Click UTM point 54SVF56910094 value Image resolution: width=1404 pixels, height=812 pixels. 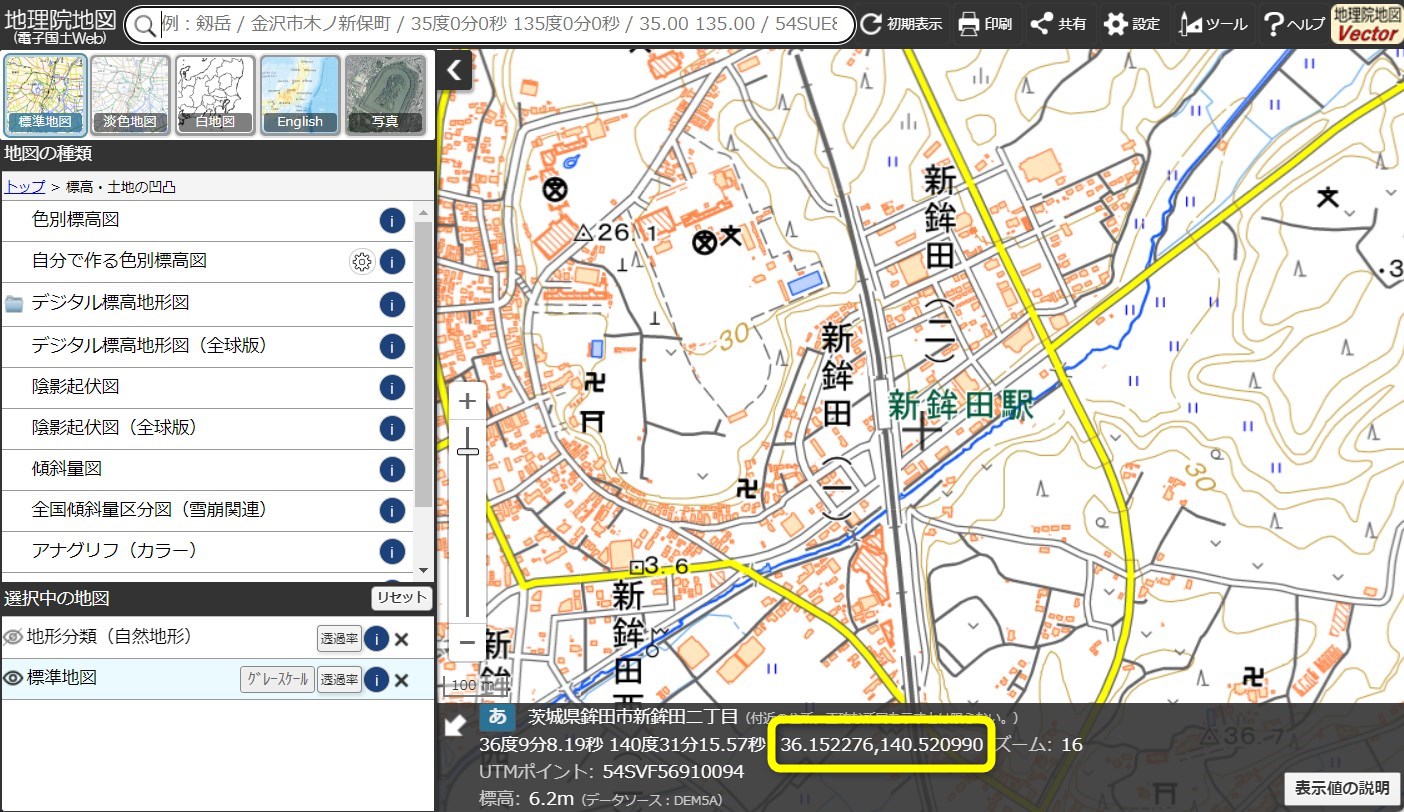coord(673,772)
